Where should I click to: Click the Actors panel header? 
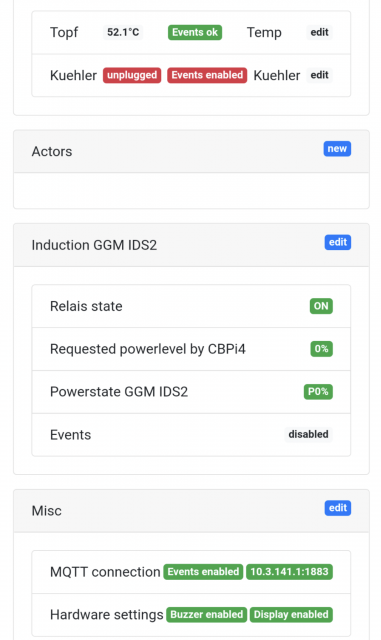[191, 151]
